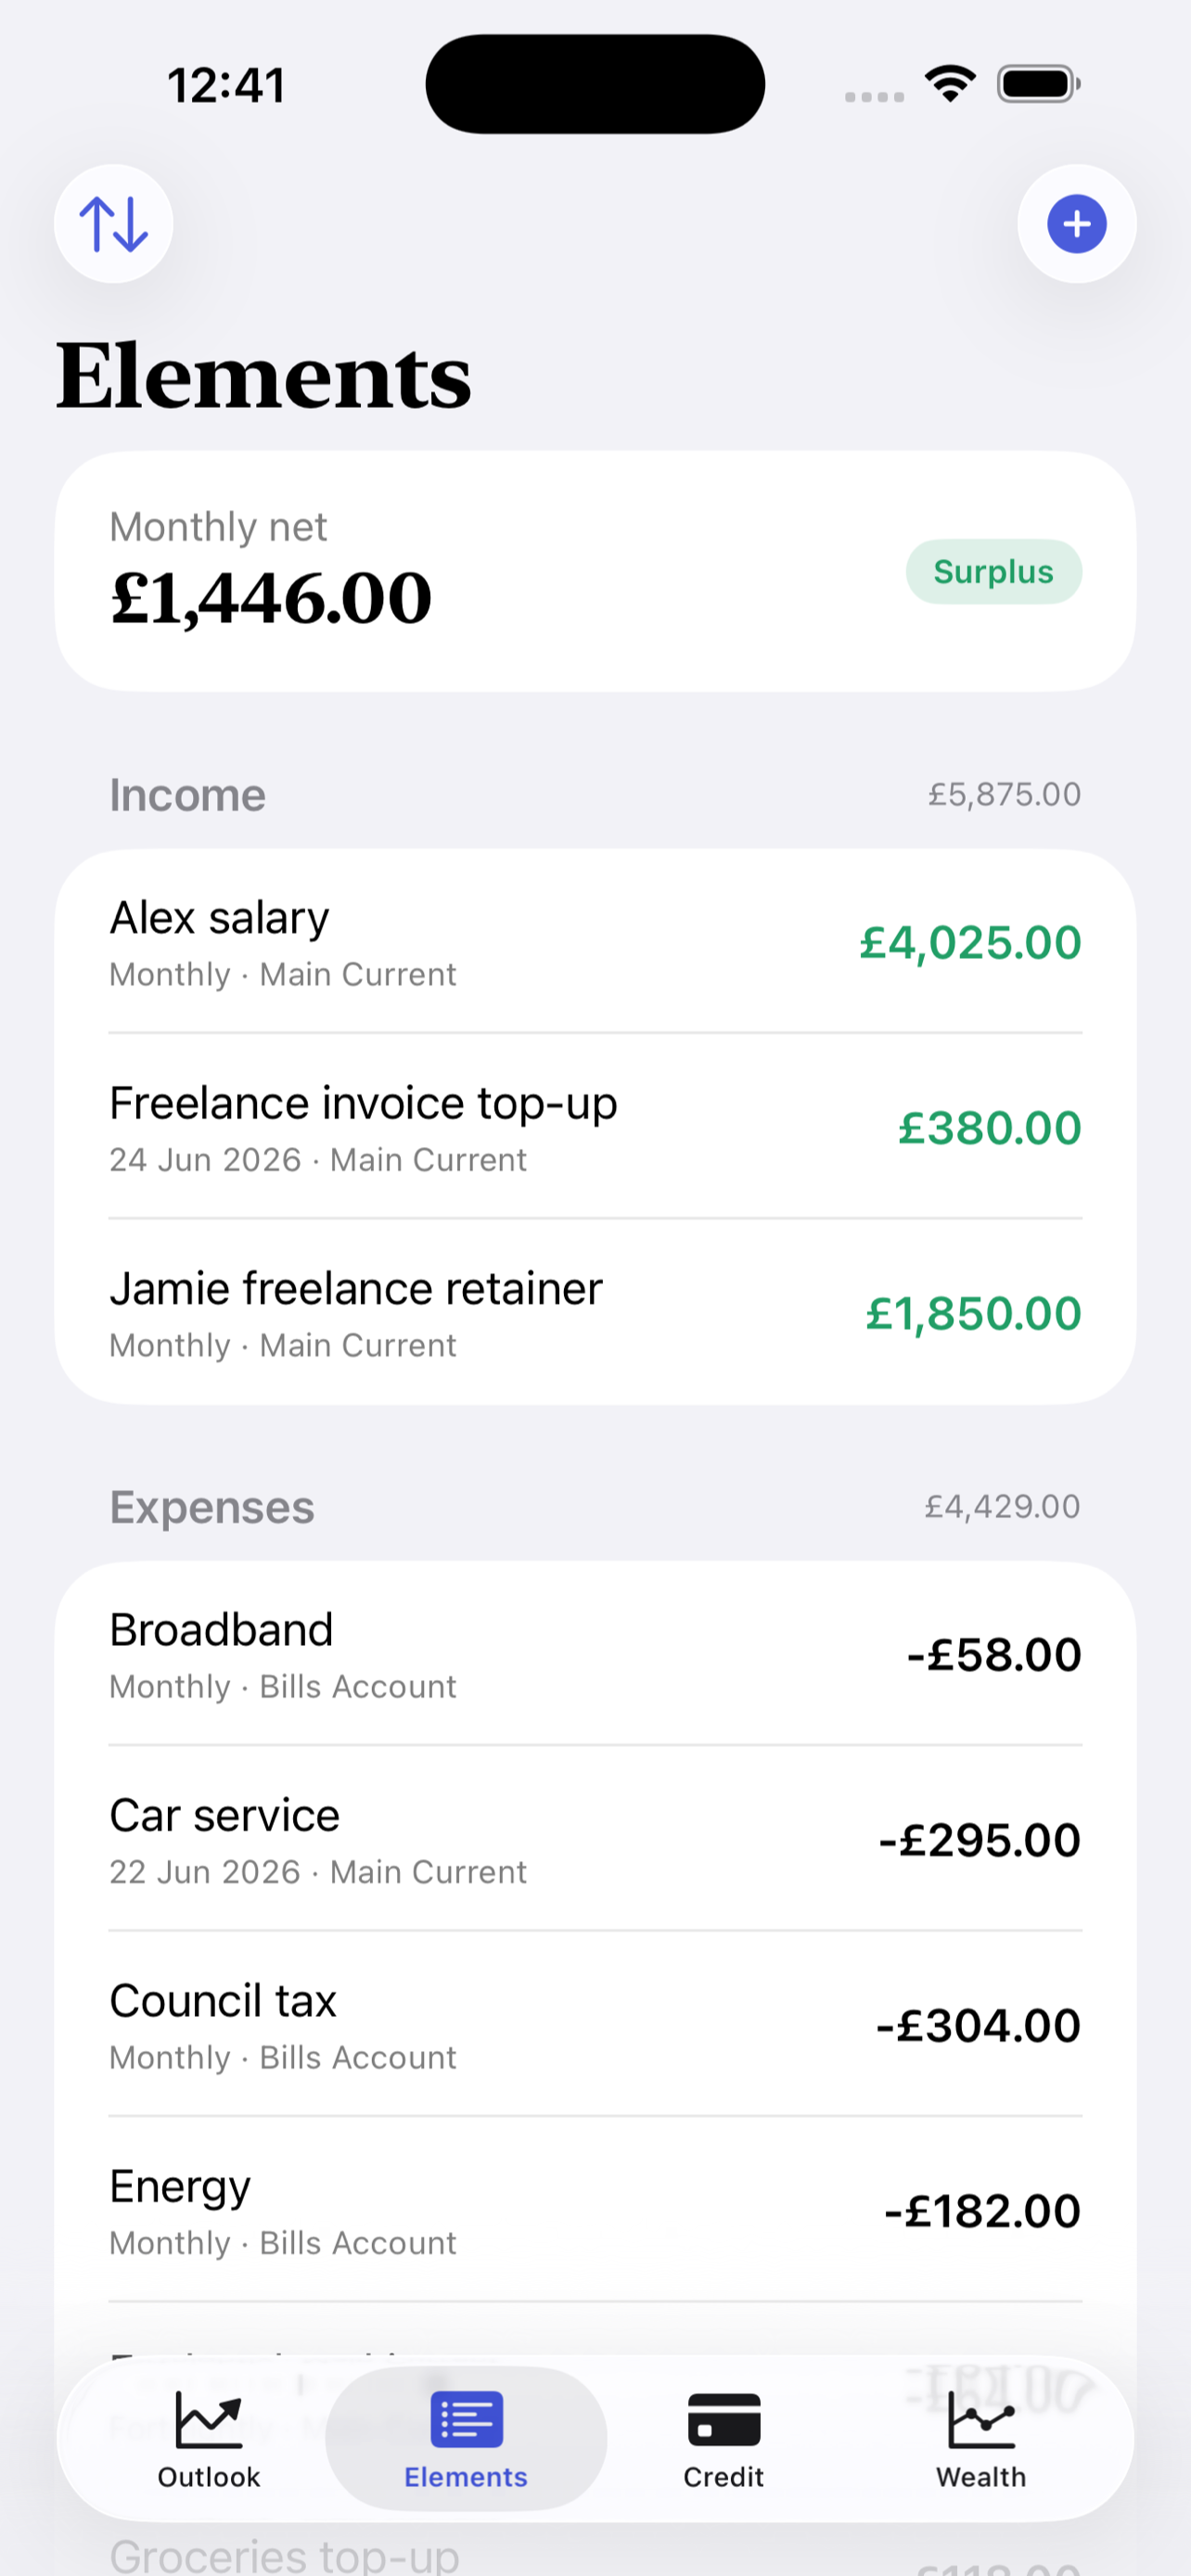Open Jamie freelance retainer entry
Viewport: 1191px width, 2576px height.
(x=595, y=1312)
